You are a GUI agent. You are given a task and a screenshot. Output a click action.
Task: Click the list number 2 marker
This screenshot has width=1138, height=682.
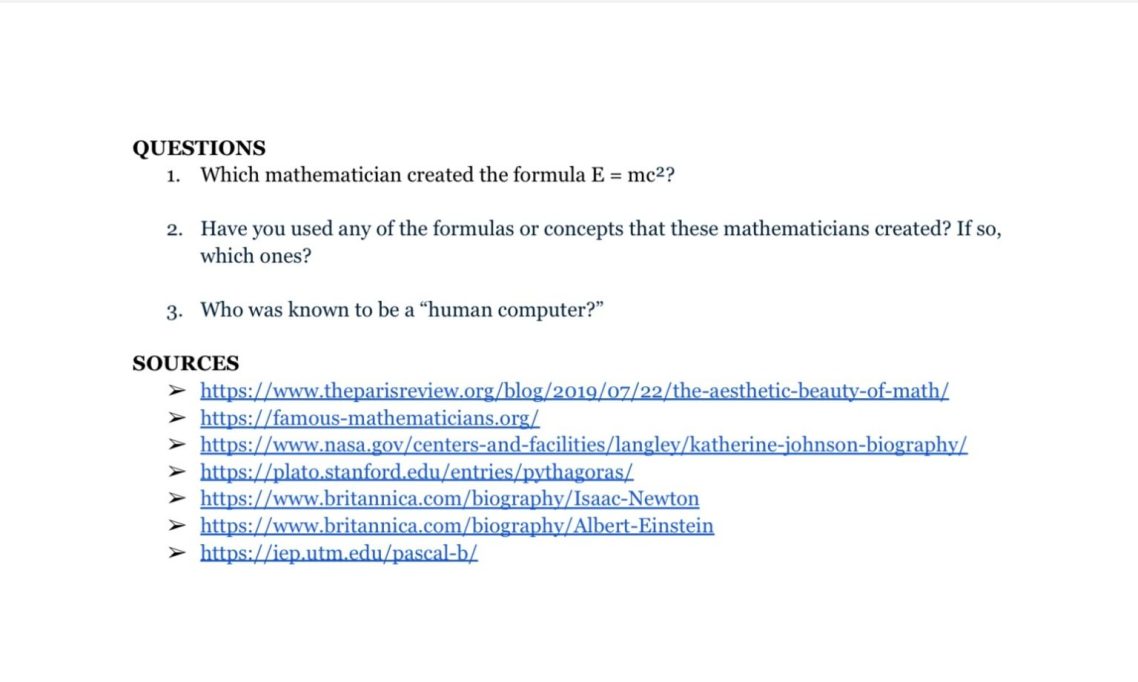click(x=174, y=230)
